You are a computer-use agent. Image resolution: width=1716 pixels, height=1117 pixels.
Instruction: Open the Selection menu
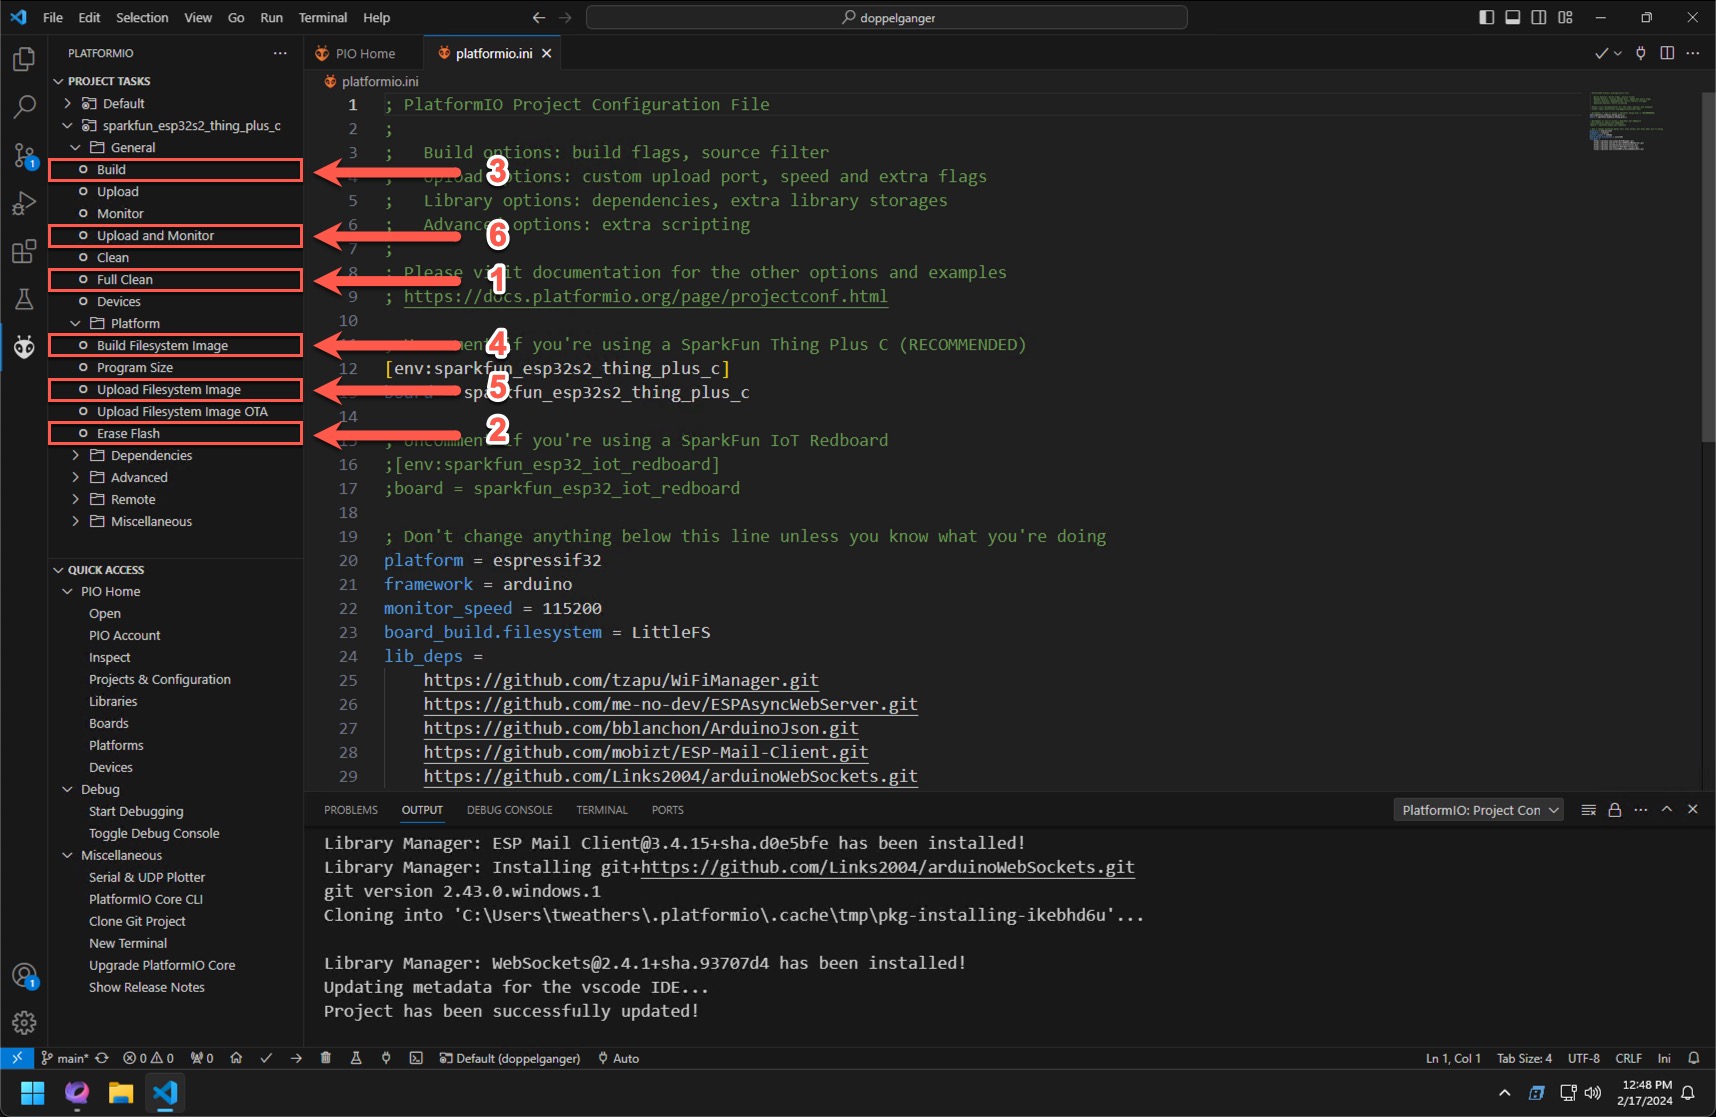(142, 17)
